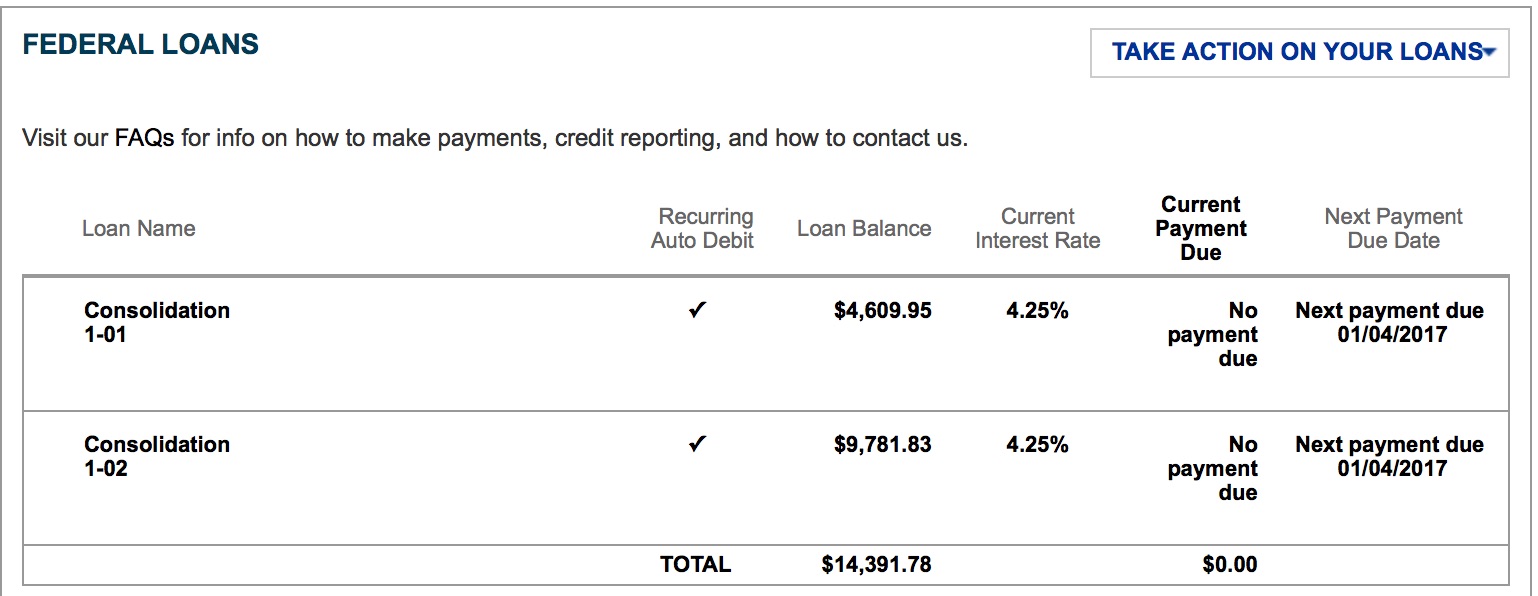Select the Consolidation 1-01 loan name

(157, 322)
